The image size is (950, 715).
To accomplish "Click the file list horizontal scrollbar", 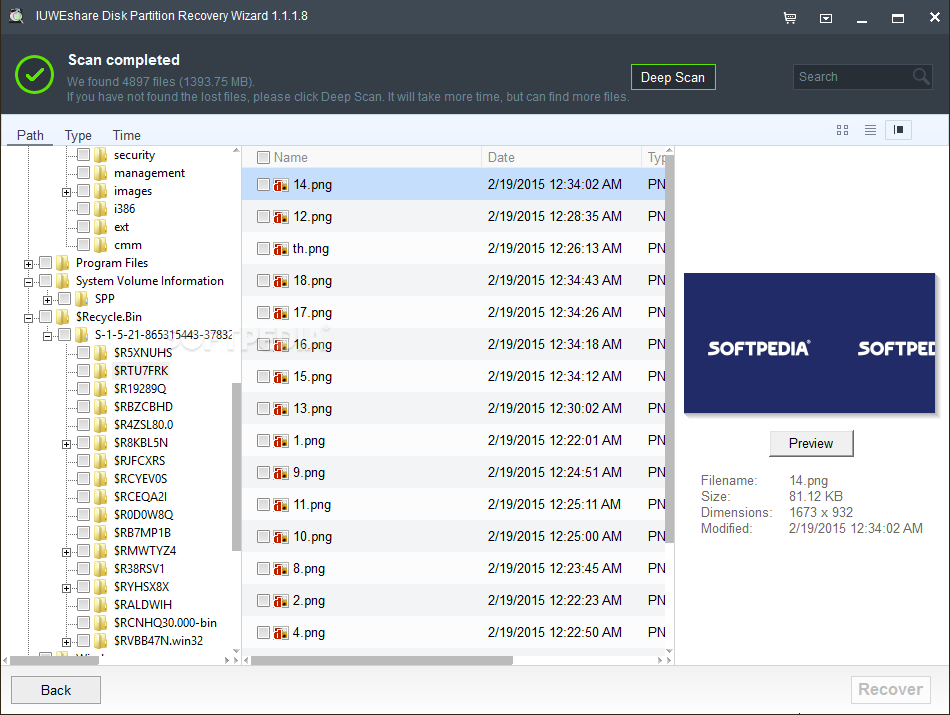I will pyautogui.click(x=382, y=660).
